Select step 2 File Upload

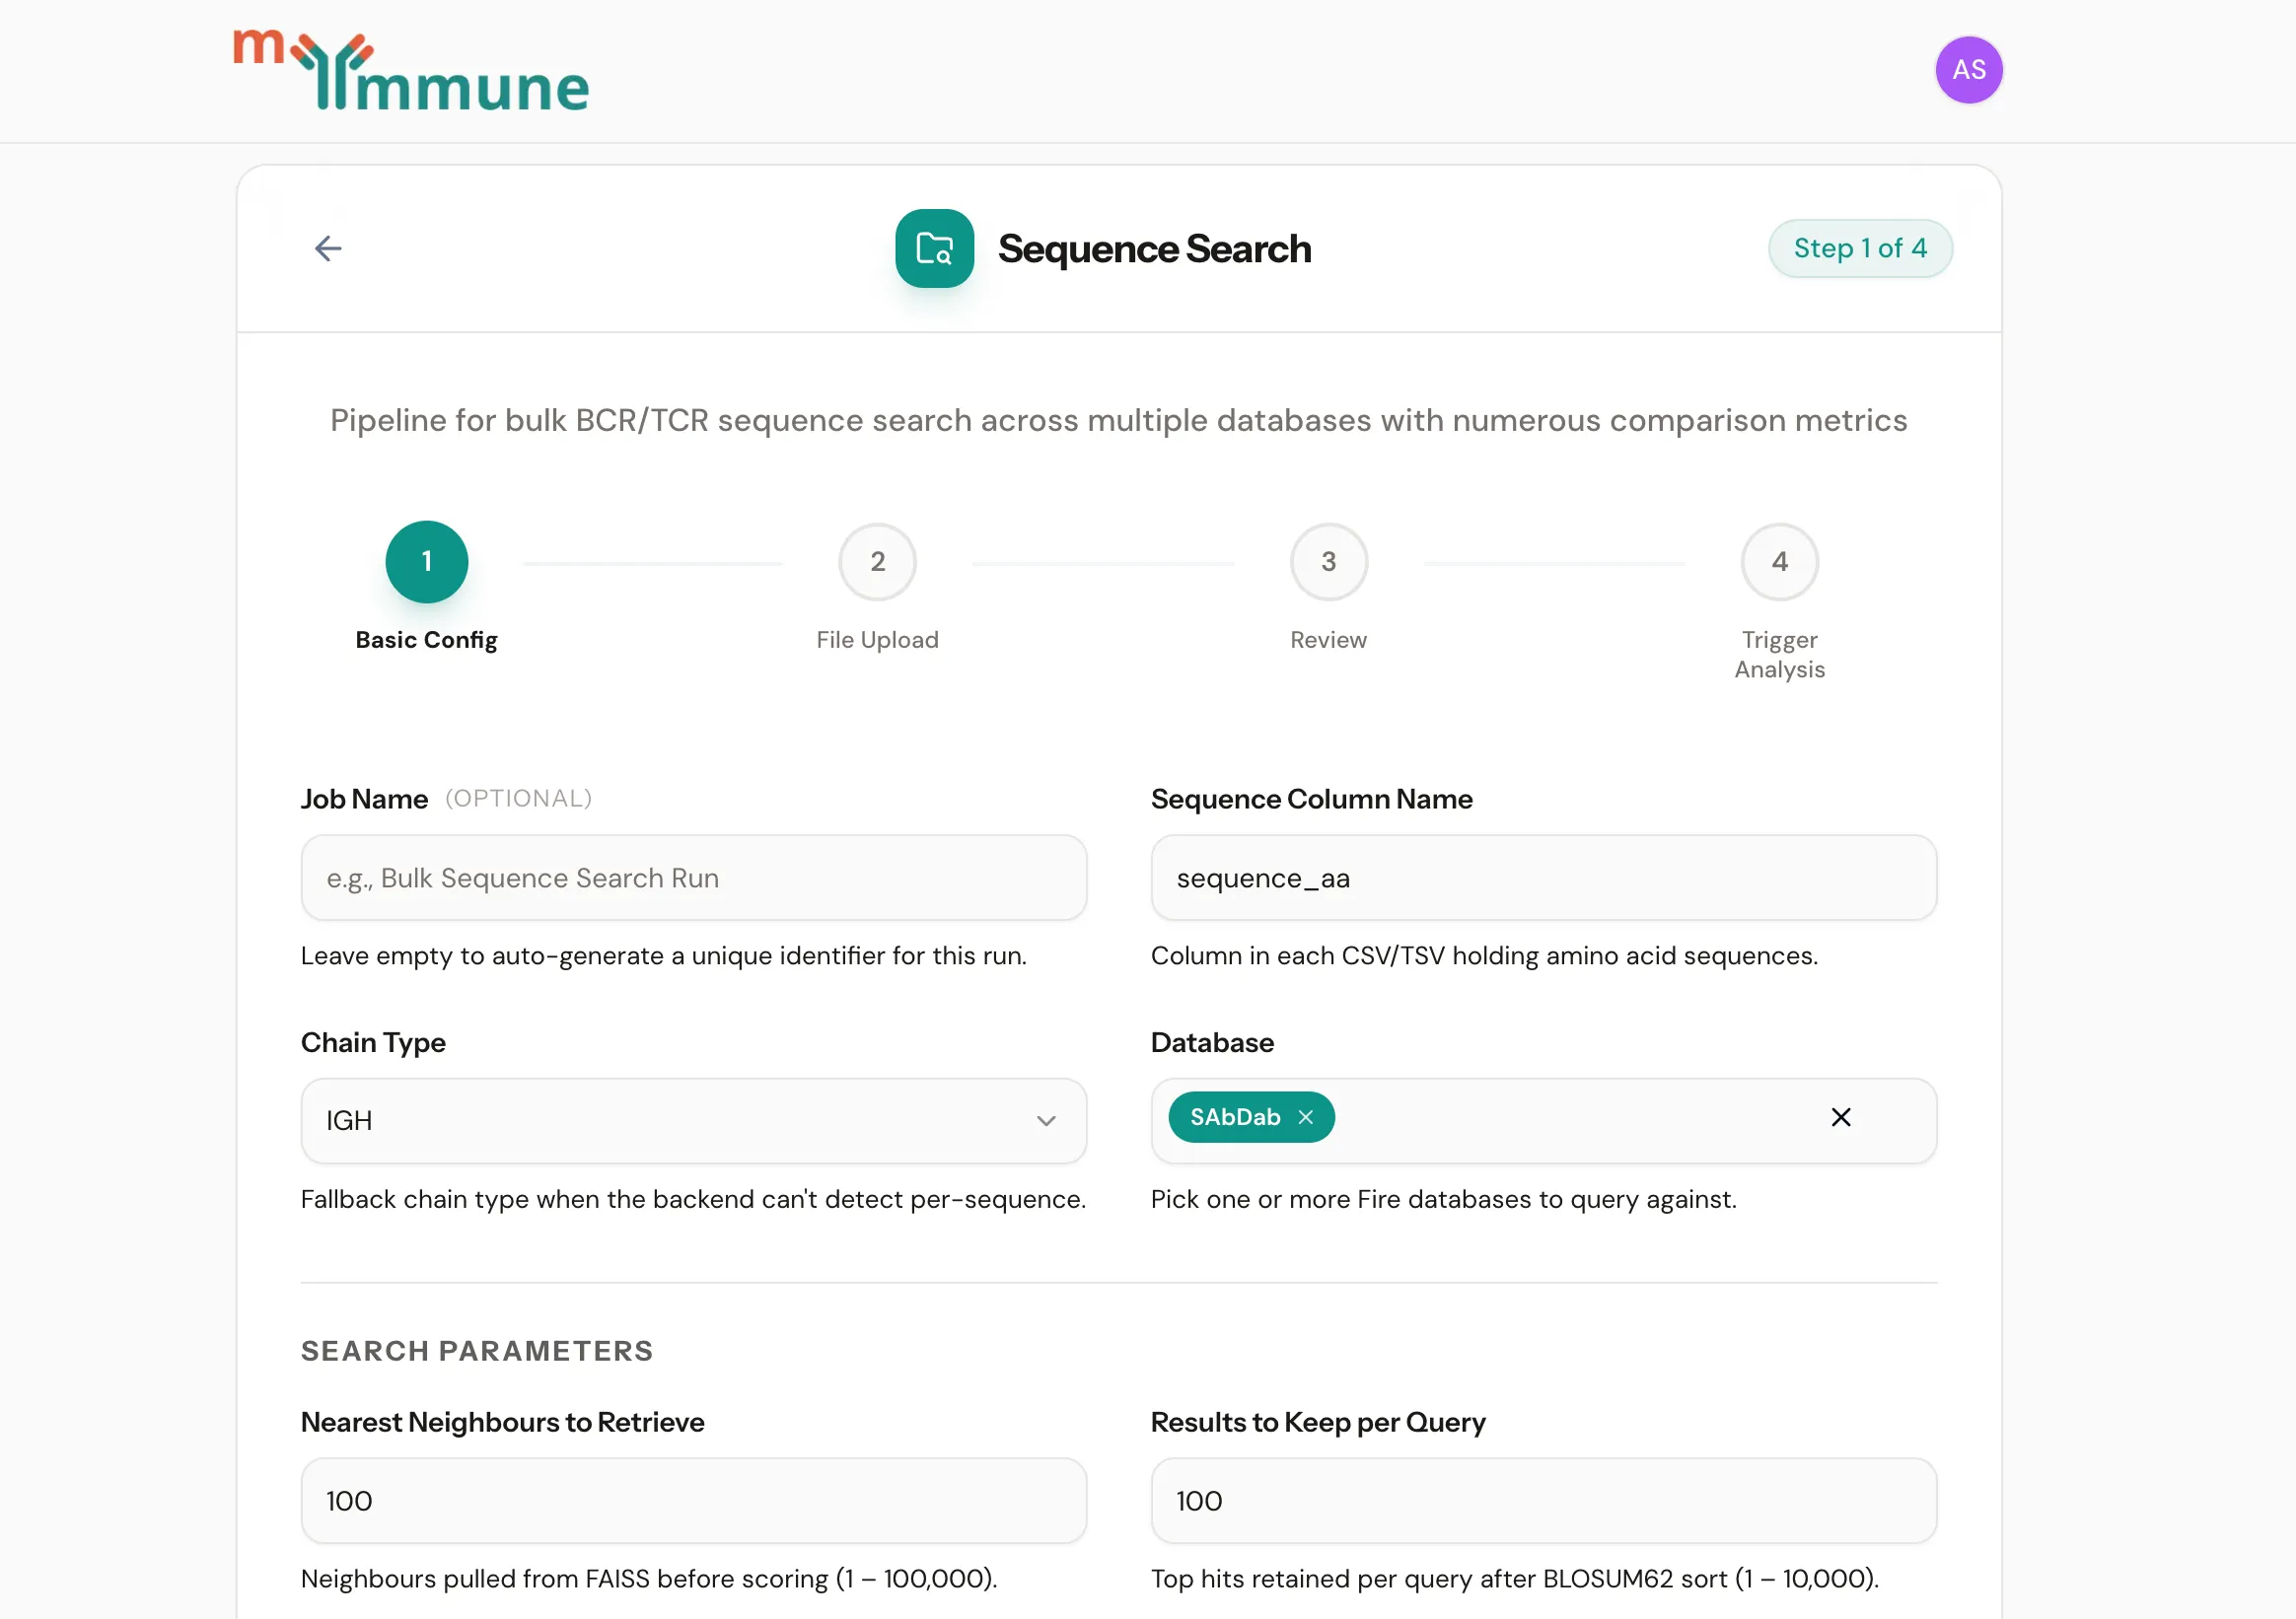point(877,562)
